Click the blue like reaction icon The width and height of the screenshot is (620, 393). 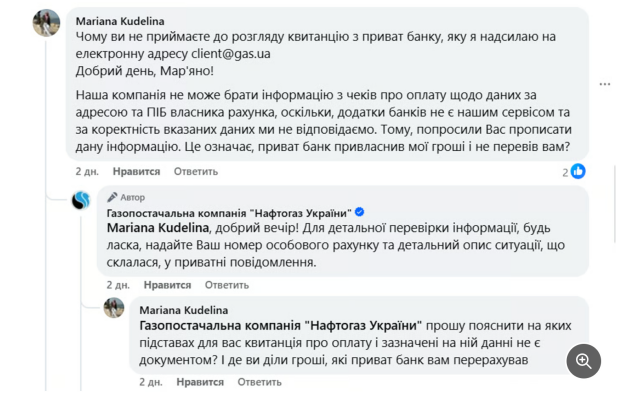[x=578, y=172]
